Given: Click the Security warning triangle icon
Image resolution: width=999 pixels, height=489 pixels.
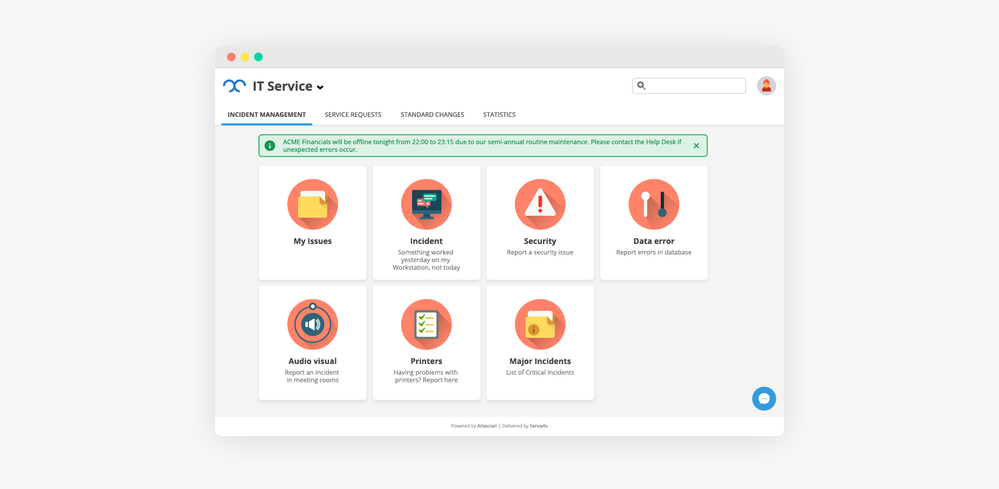Looking at the screenshot, I should [x=540, y=204].
